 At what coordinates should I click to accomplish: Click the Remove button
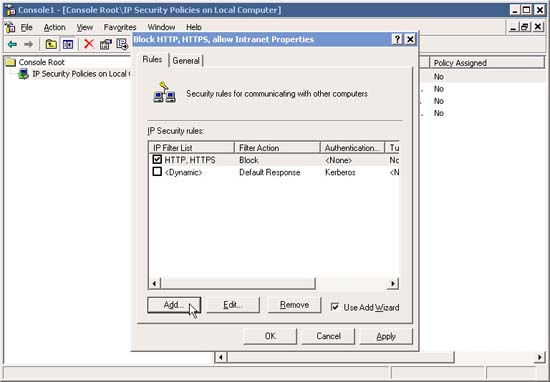click(x=294, y=305)
